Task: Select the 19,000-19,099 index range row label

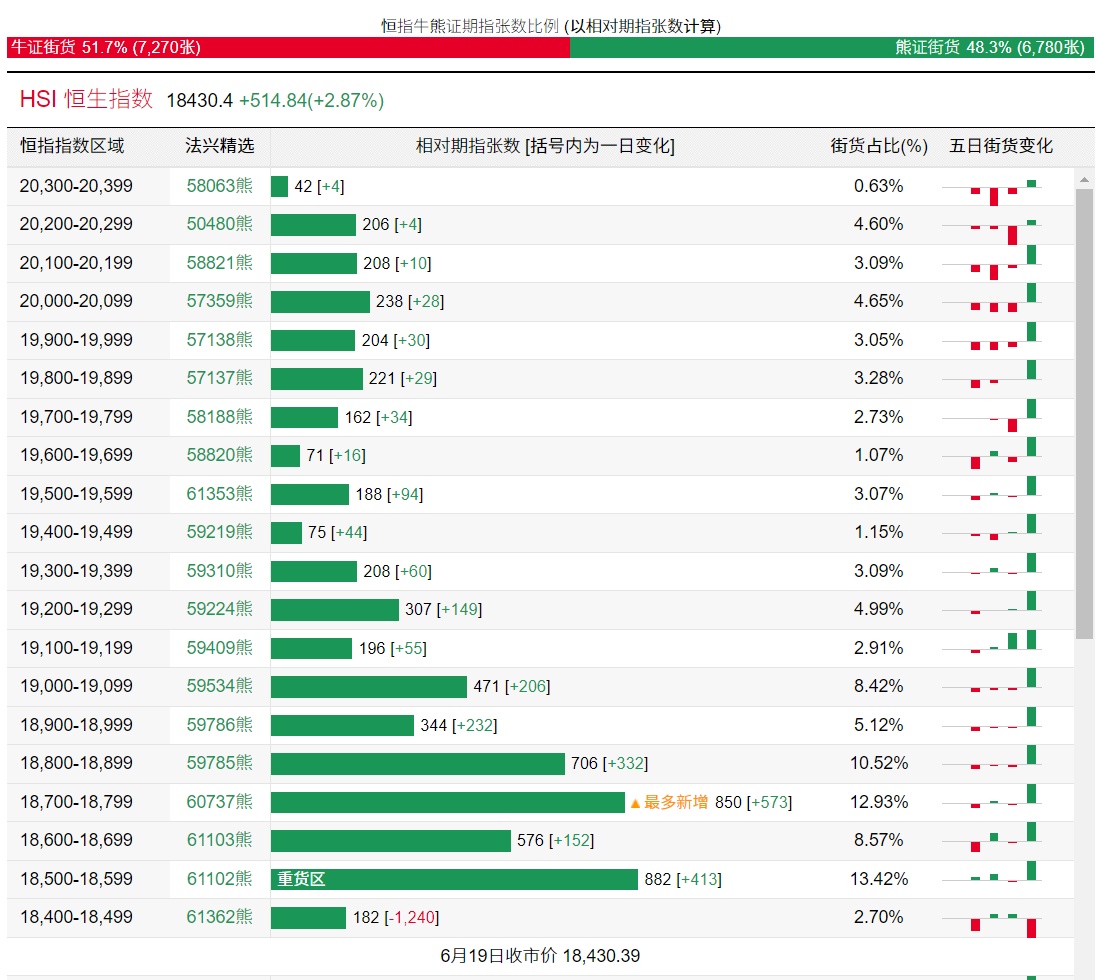Action: click(76, 686)
